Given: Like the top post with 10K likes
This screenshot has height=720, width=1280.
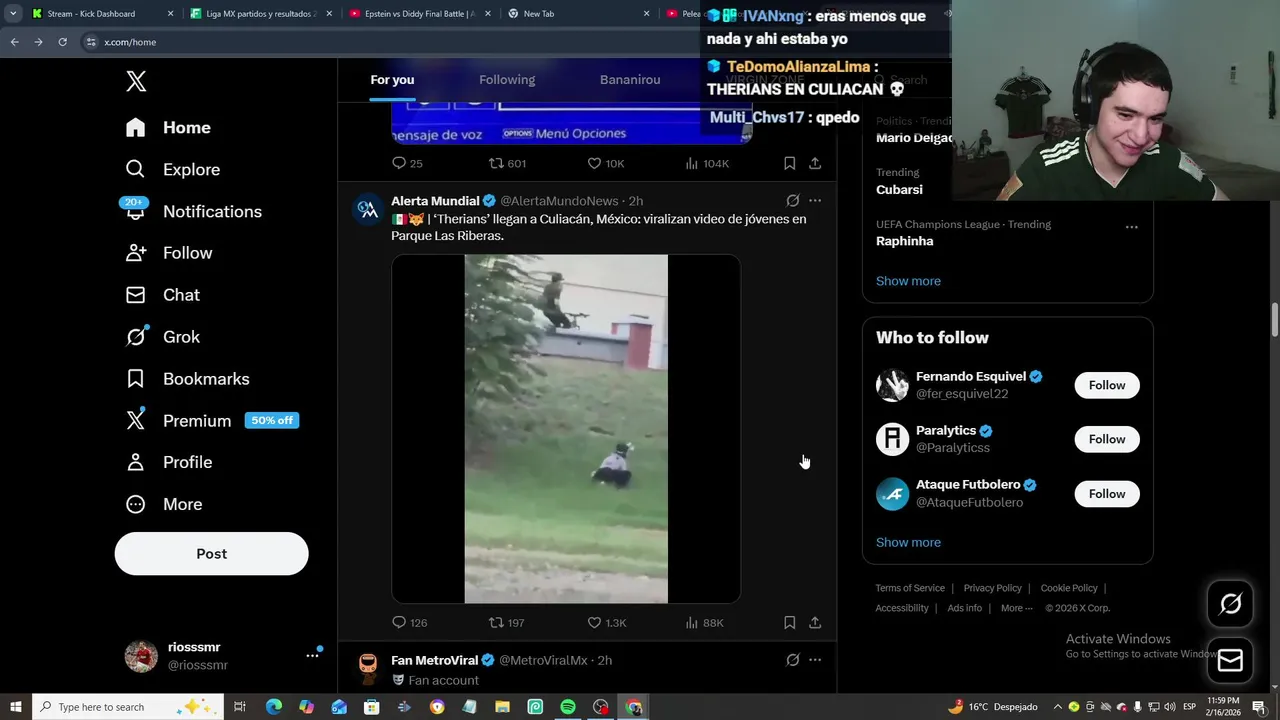Looking at the screenshot, I should [605, 163].
